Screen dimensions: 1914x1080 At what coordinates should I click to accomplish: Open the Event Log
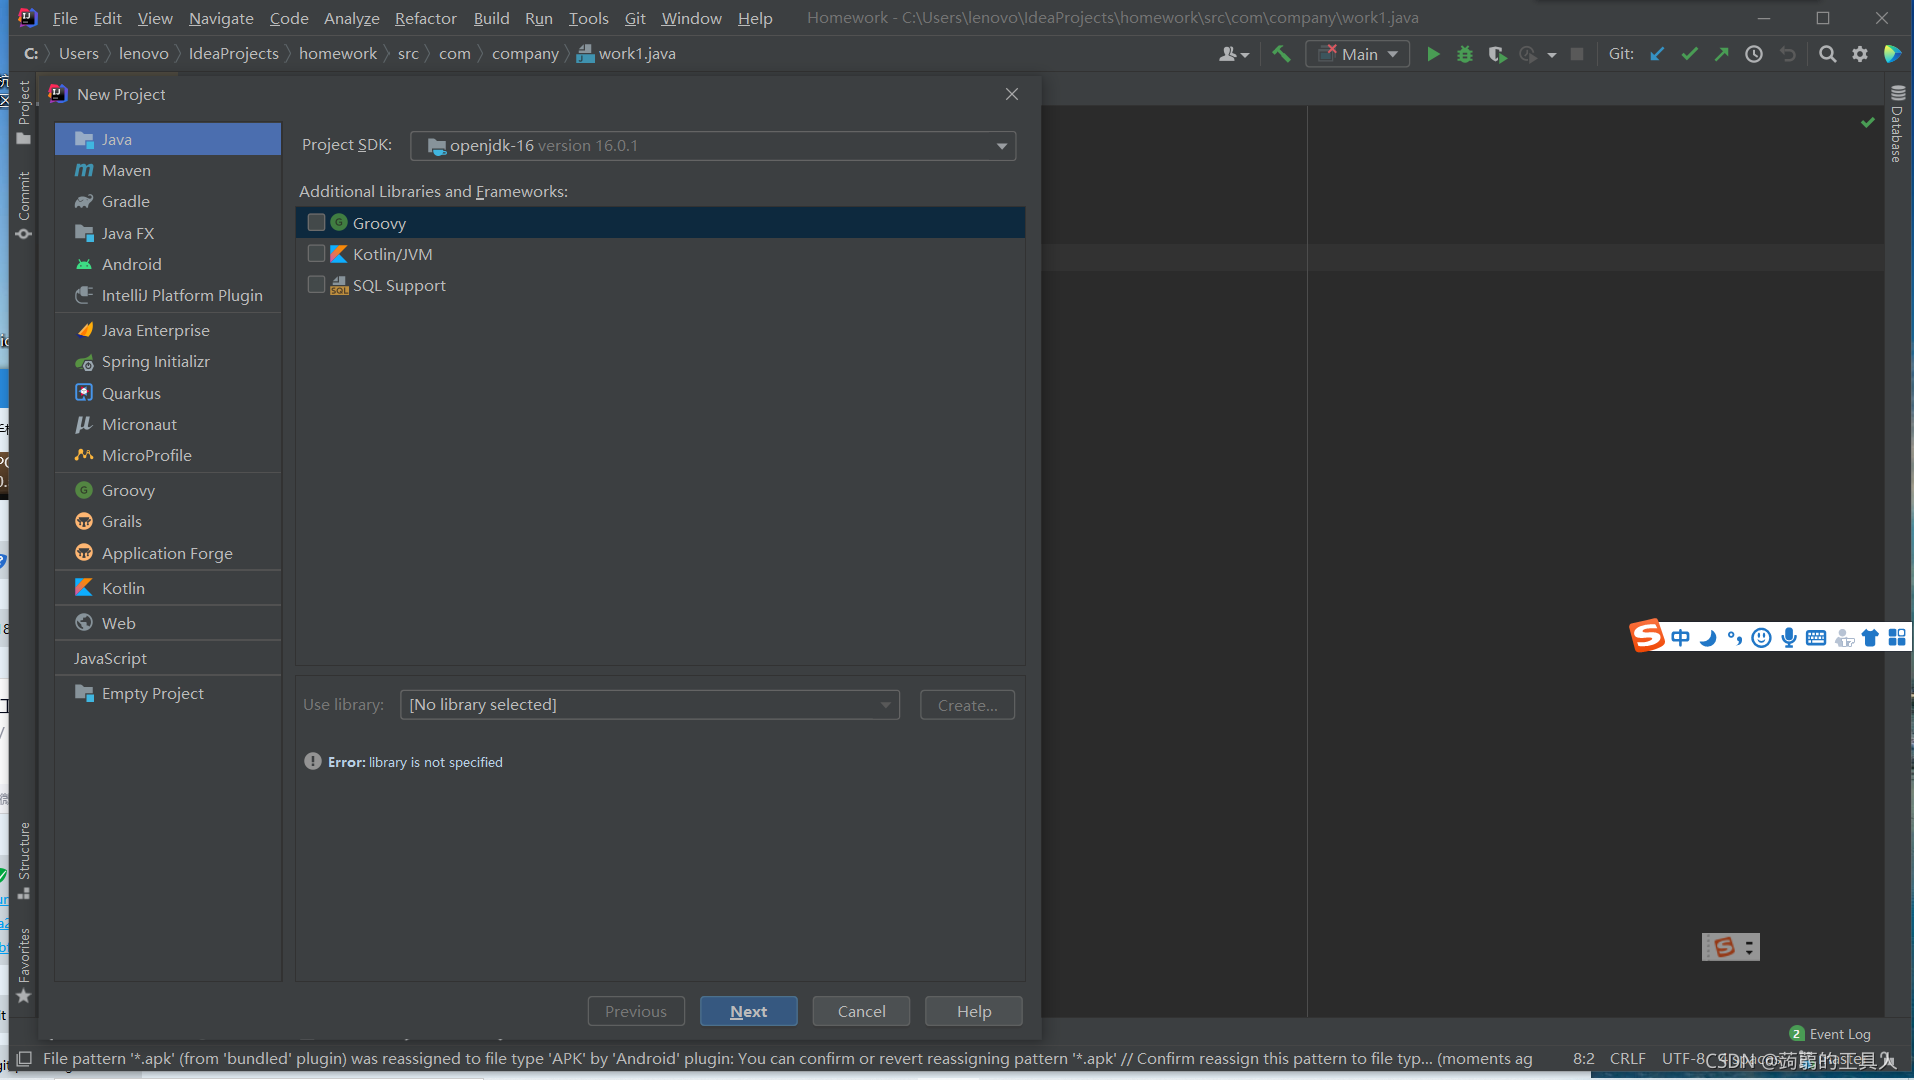point(1830,1034)
